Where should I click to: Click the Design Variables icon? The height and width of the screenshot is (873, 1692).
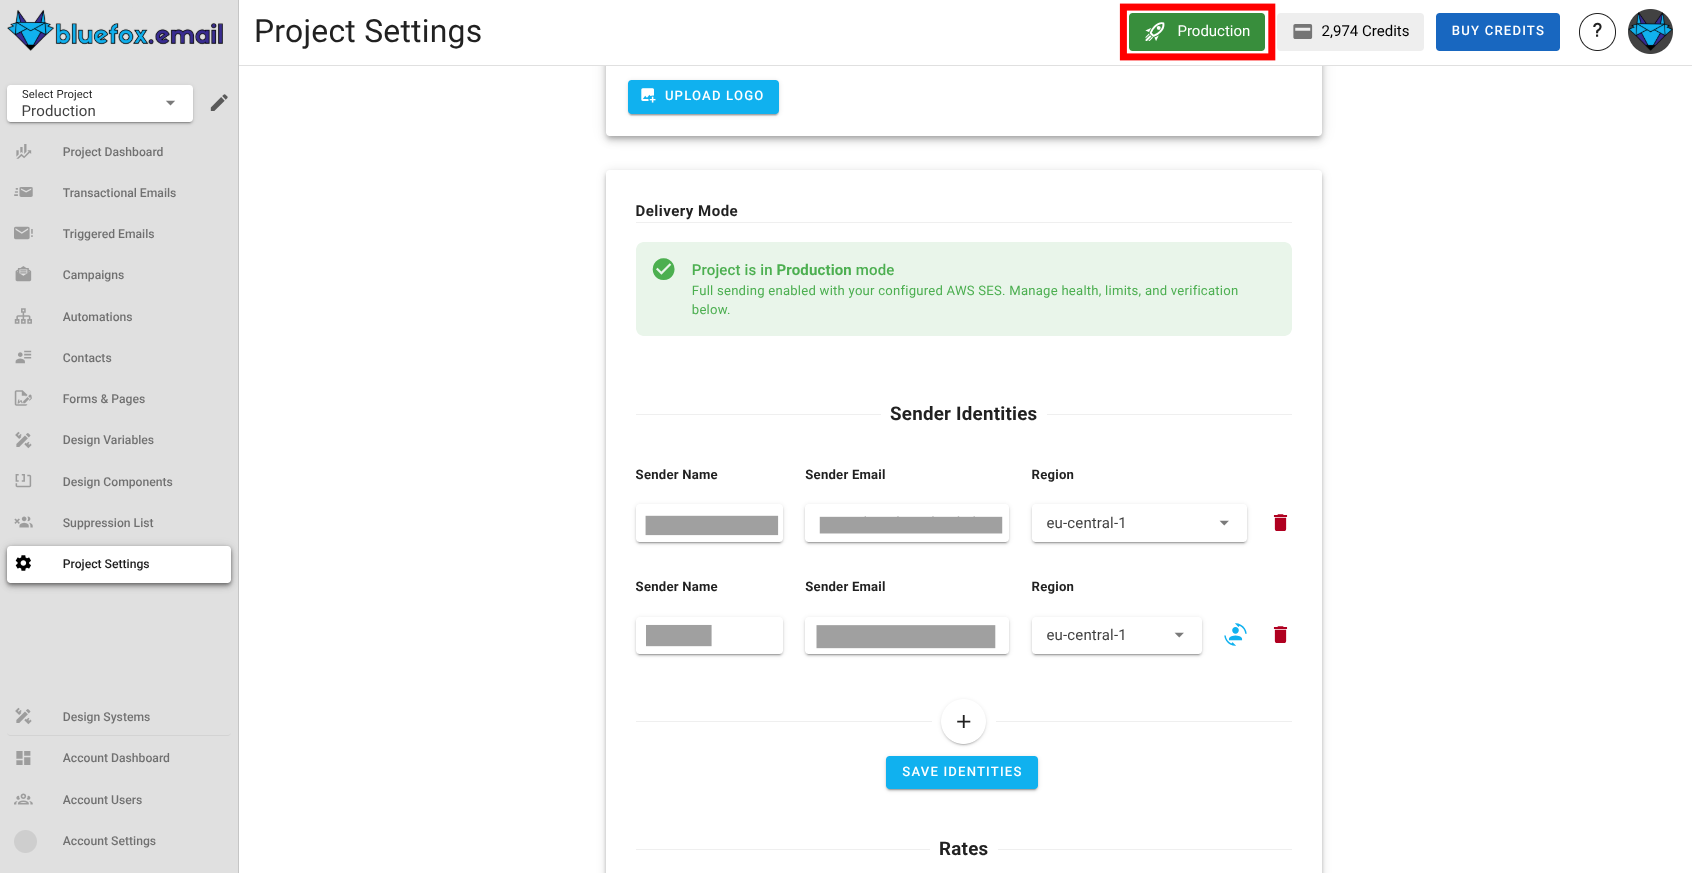(24, 440)
